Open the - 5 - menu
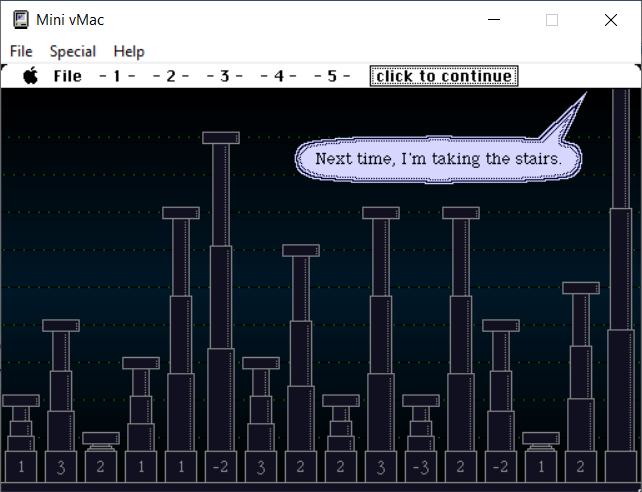This screenshot has width=642, height=492. [332, 76]
